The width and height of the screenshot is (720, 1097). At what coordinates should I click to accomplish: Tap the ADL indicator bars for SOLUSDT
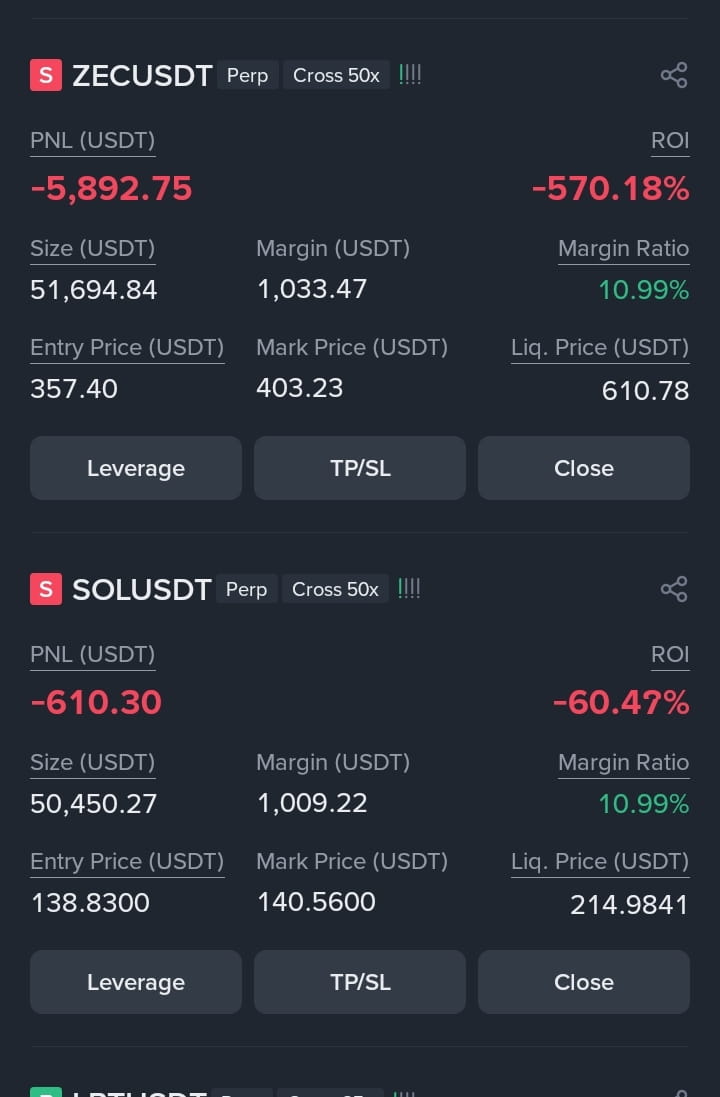(x=409, y=588)
